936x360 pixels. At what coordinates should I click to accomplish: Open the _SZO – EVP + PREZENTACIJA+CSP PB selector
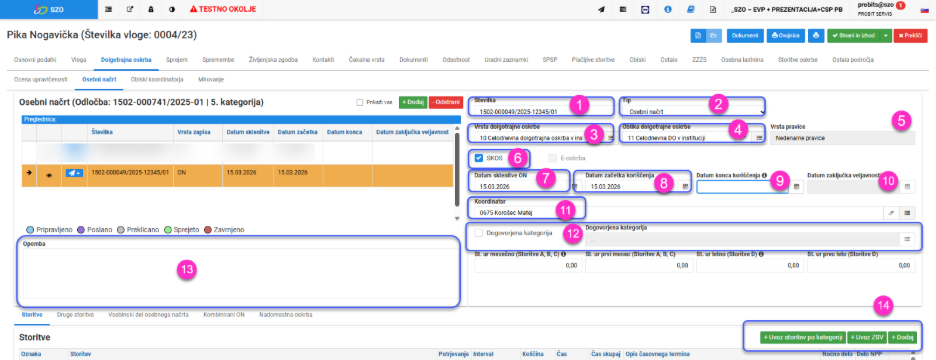coord(787,10)
